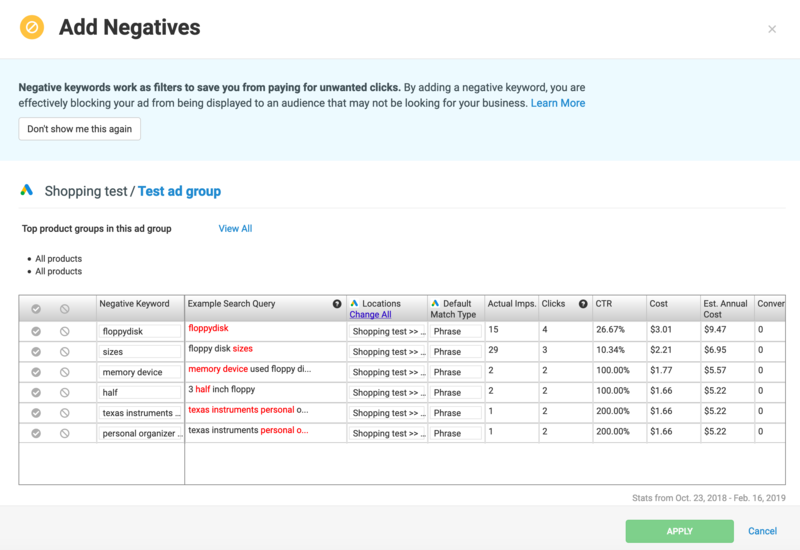The height and width of the screenshot is (550, 800).
Task: Click Don't show me this again button
Action: pyautogui.click(x=80, y=129)
